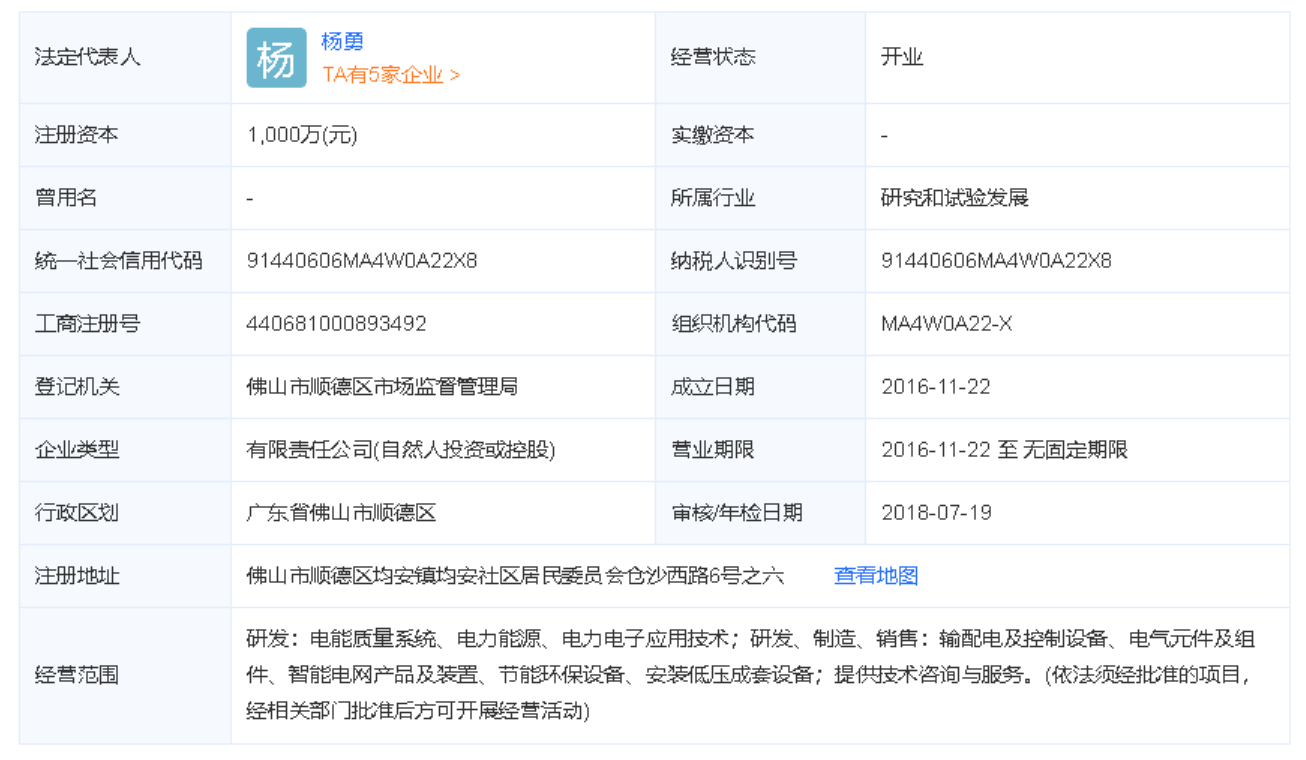Click the code value beside 统一社会信用代码
1306x760 pixels.
[362, 261]
